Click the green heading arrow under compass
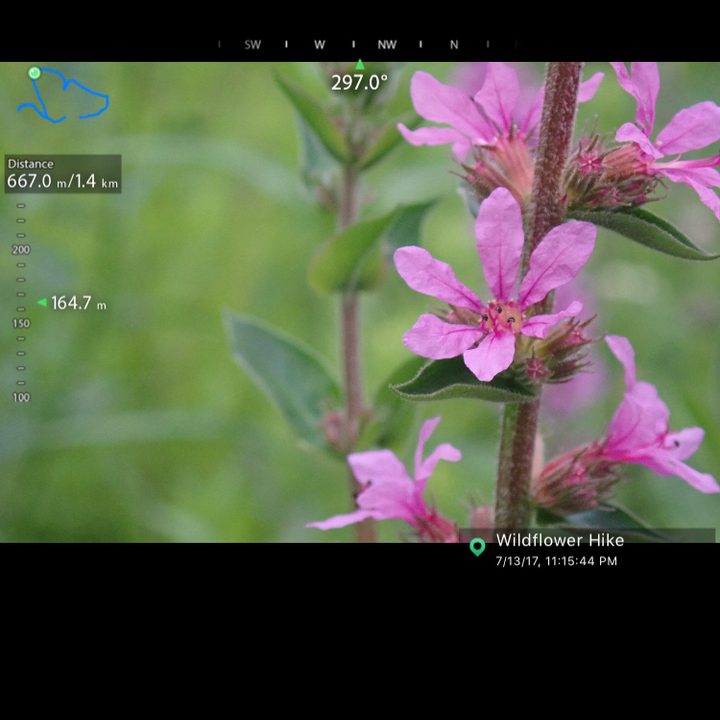The image size is (720, 720). [x=360, y=64]
